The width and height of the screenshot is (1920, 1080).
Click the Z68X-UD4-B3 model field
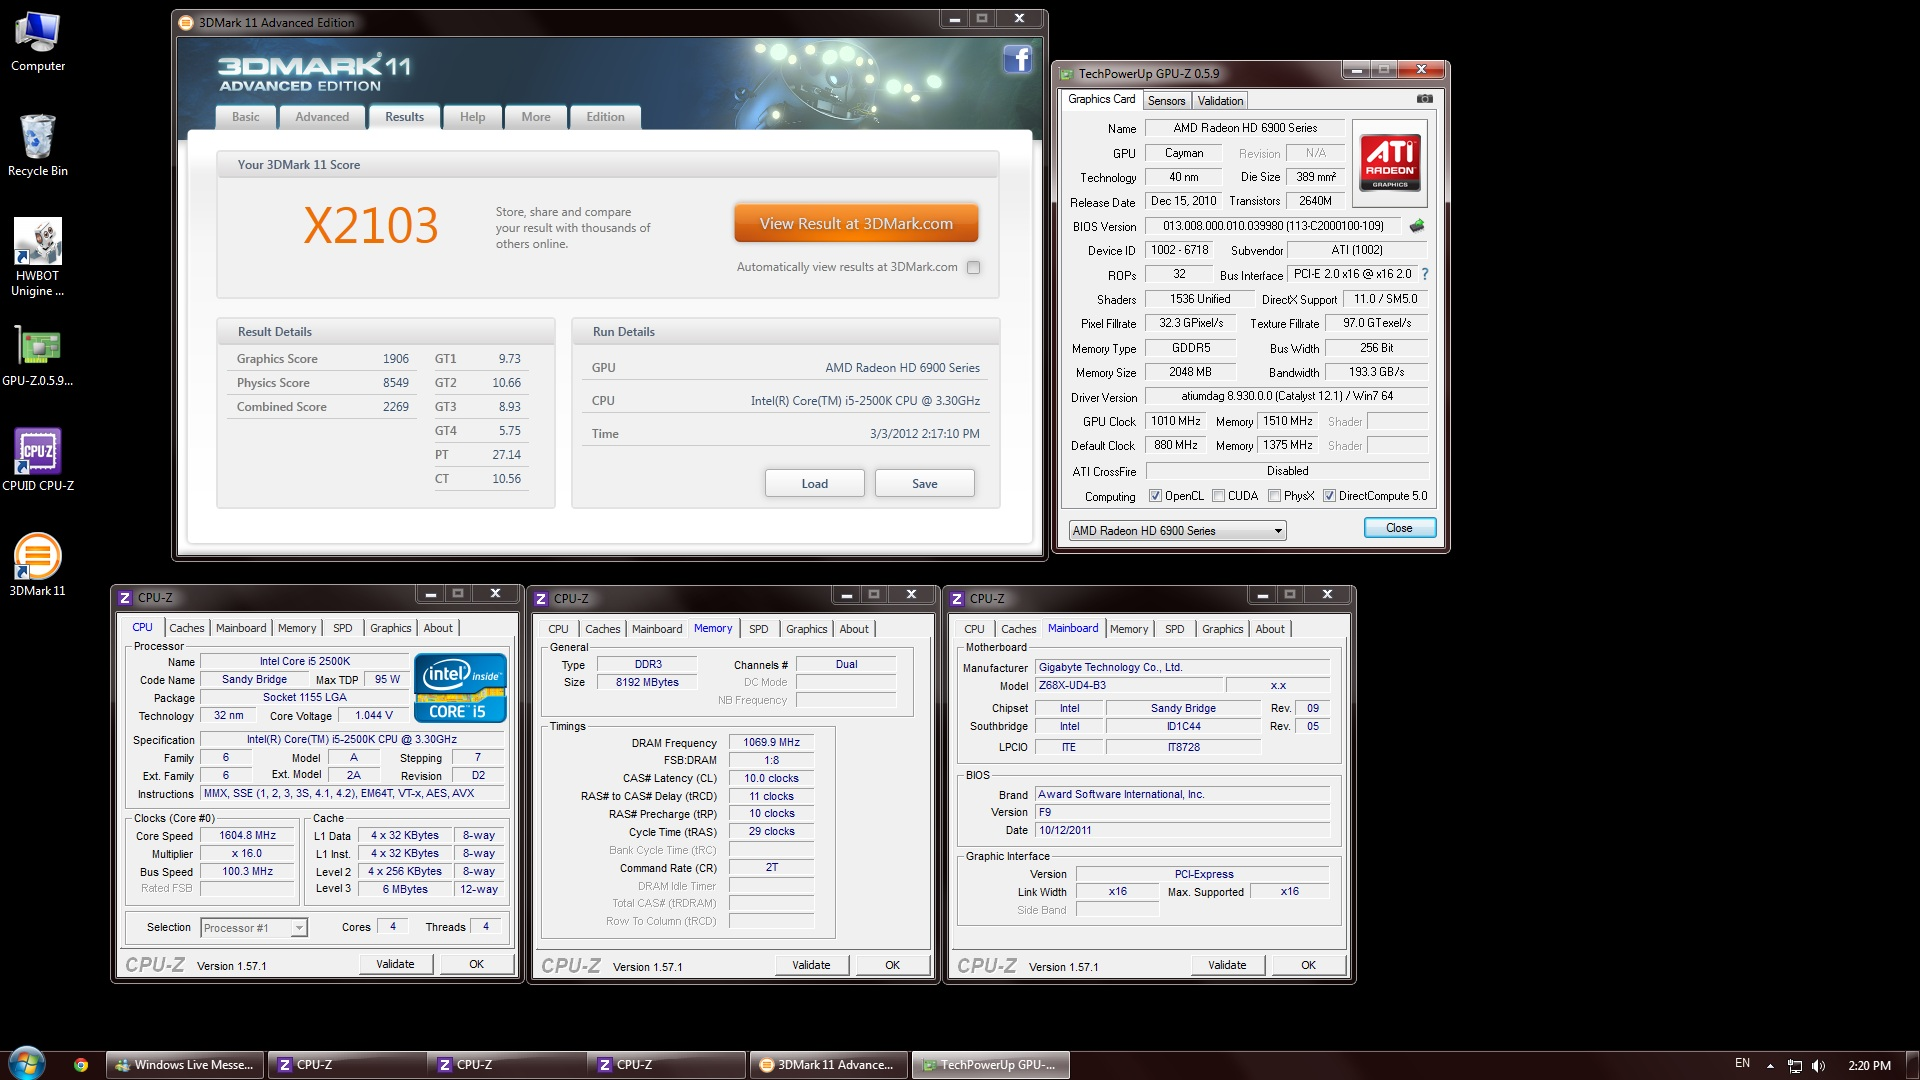(1129, 686)
